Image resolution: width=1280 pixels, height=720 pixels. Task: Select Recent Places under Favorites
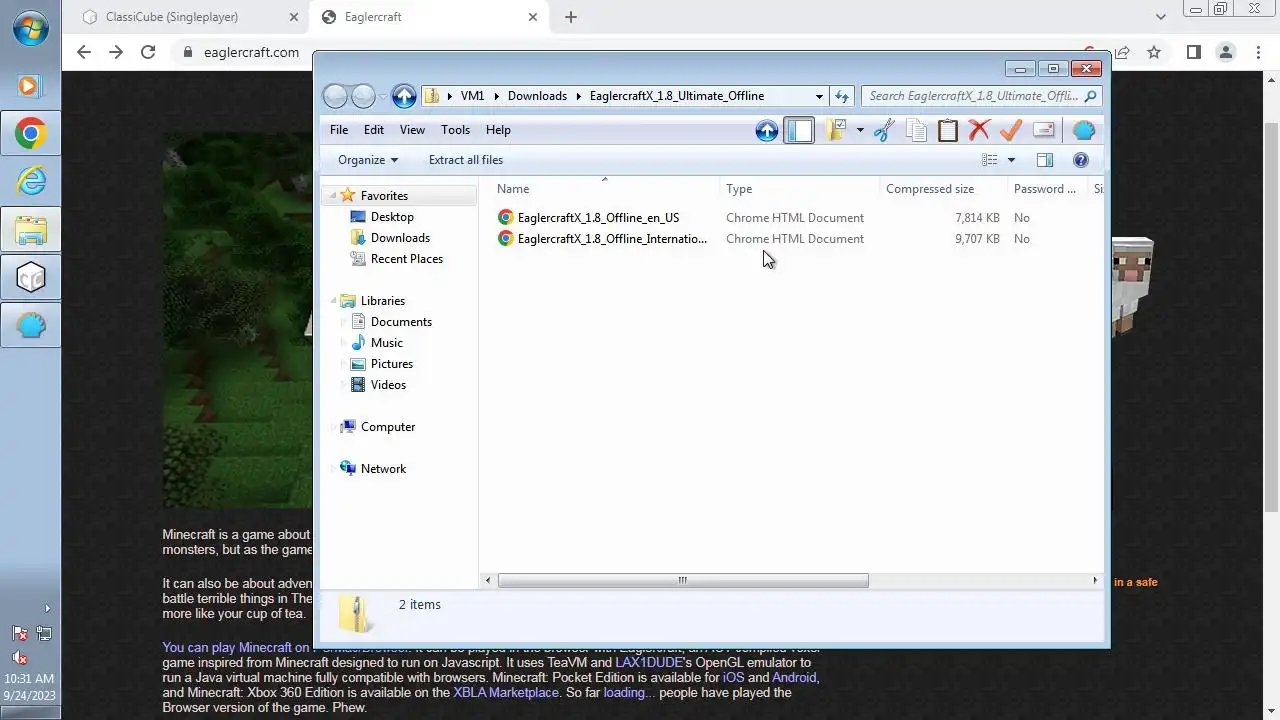point(406,259)
